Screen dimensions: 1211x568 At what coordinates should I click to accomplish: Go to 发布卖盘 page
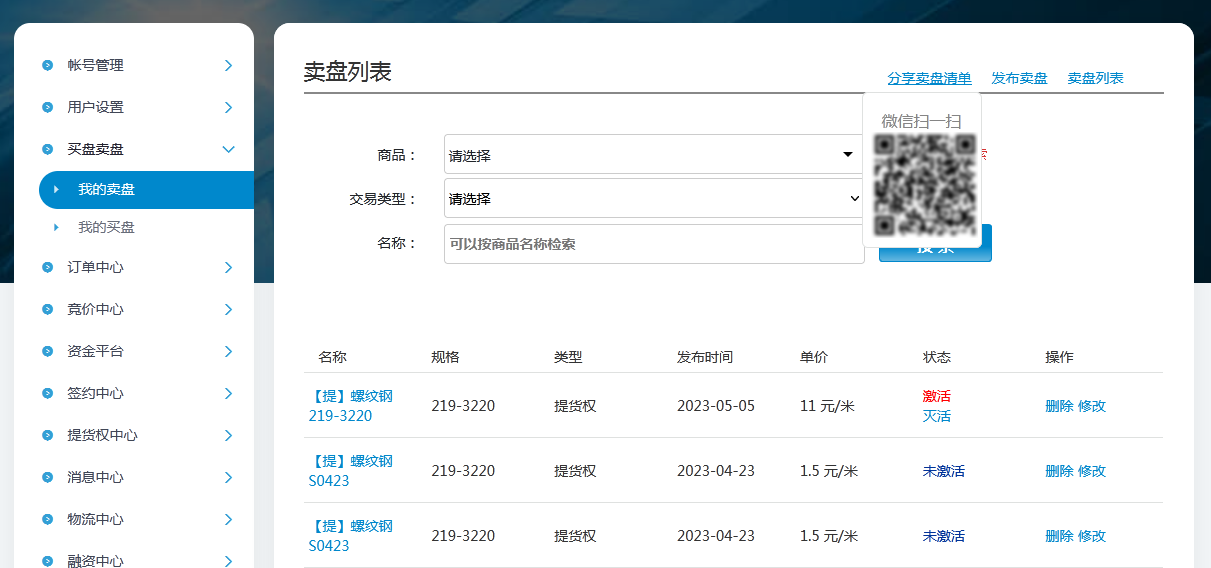tap(1019, 78)
